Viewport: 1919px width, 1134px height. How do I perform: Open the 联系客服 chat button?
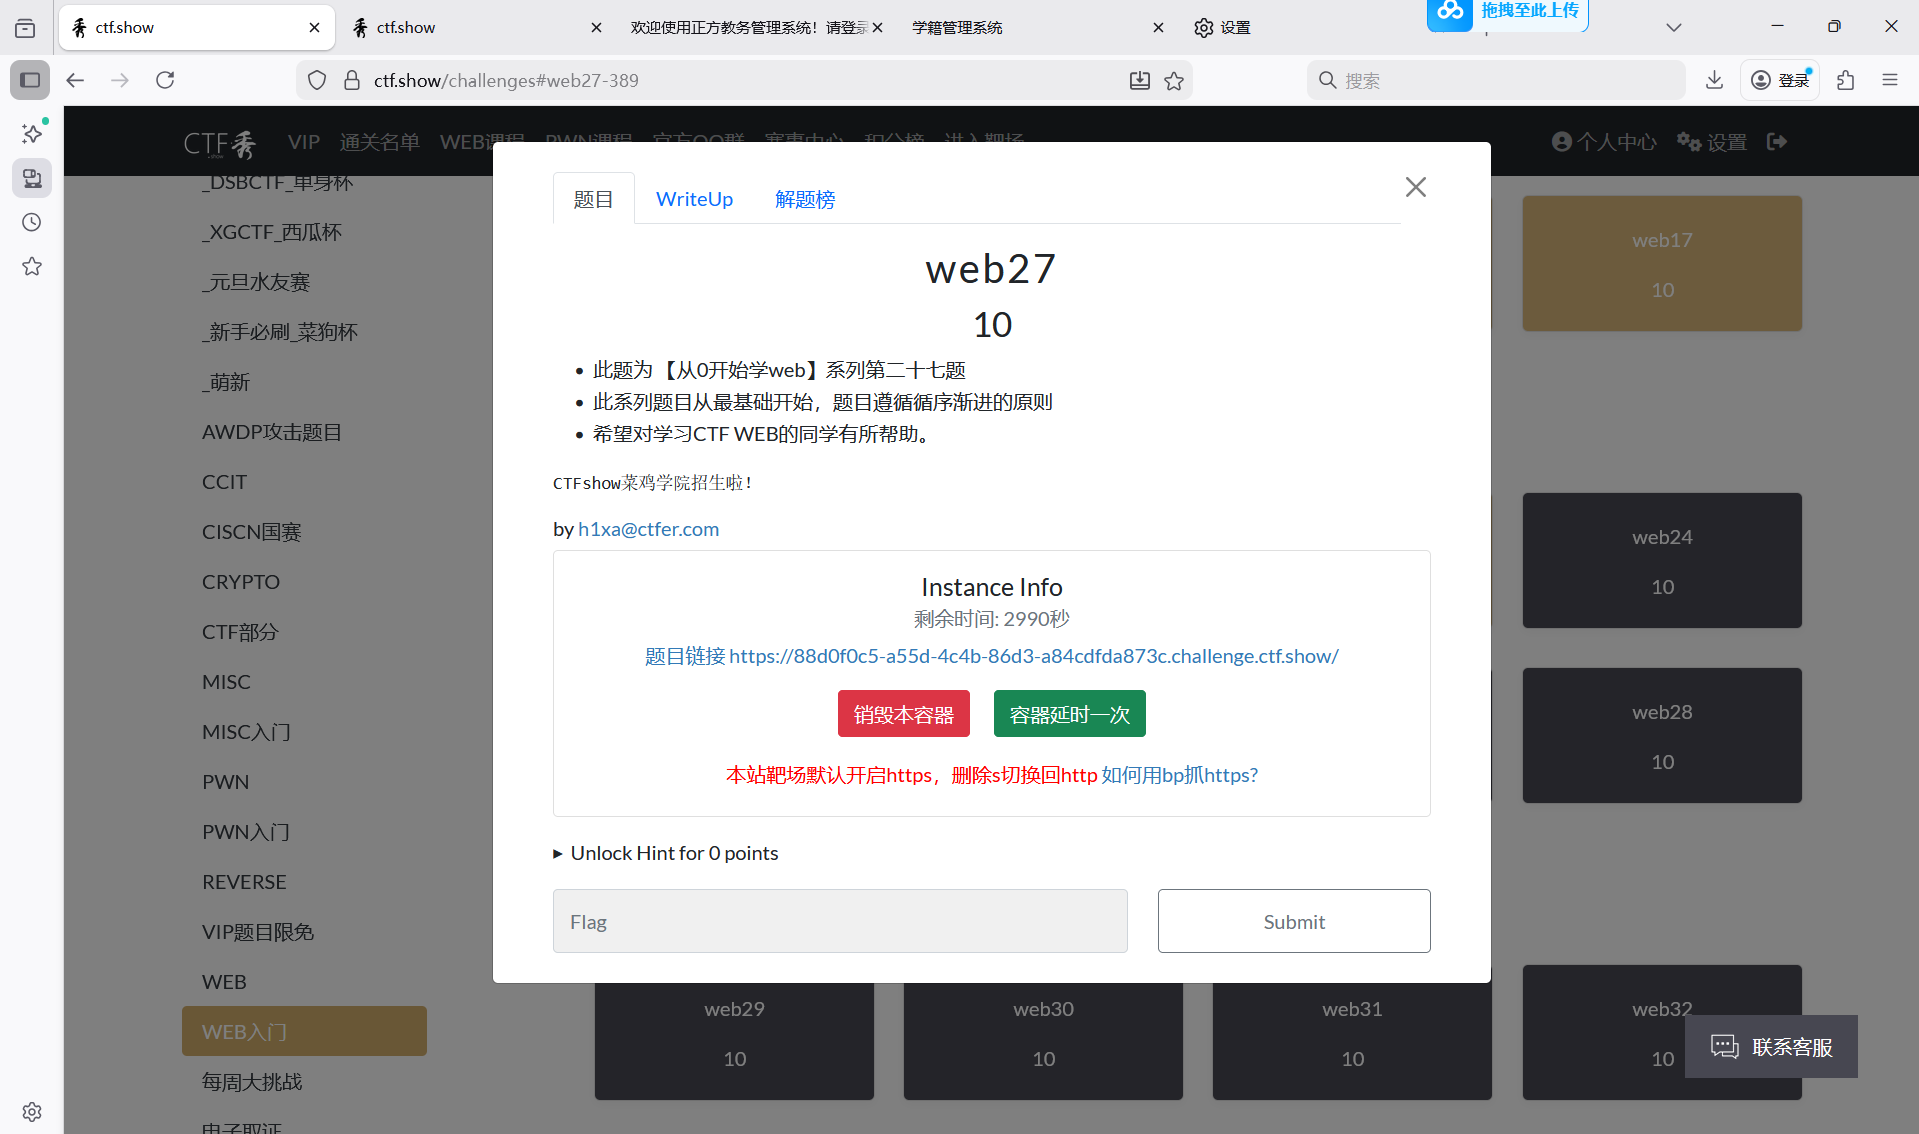(1771, 1047)
